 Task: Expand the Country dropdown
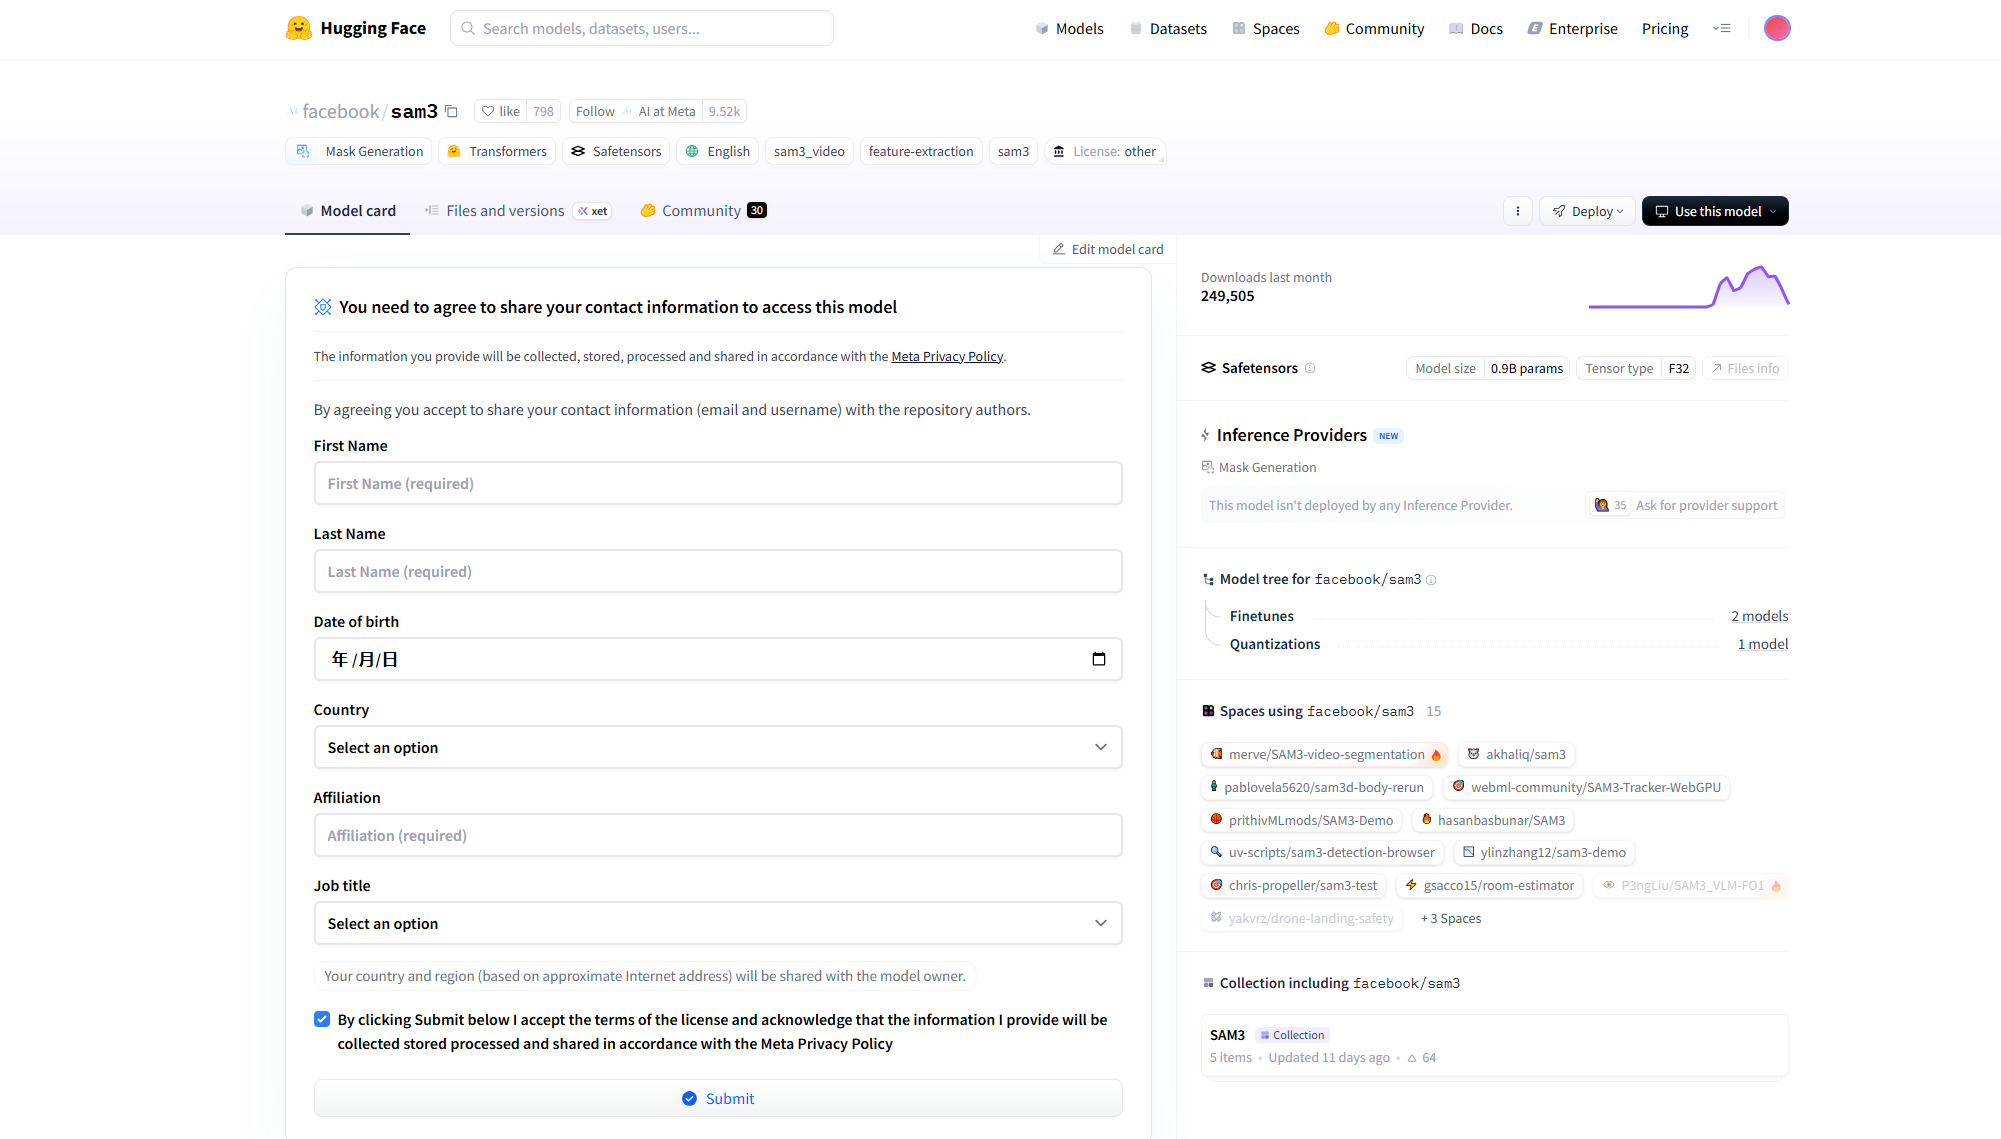pyautogui.click(x=717, y=747)
